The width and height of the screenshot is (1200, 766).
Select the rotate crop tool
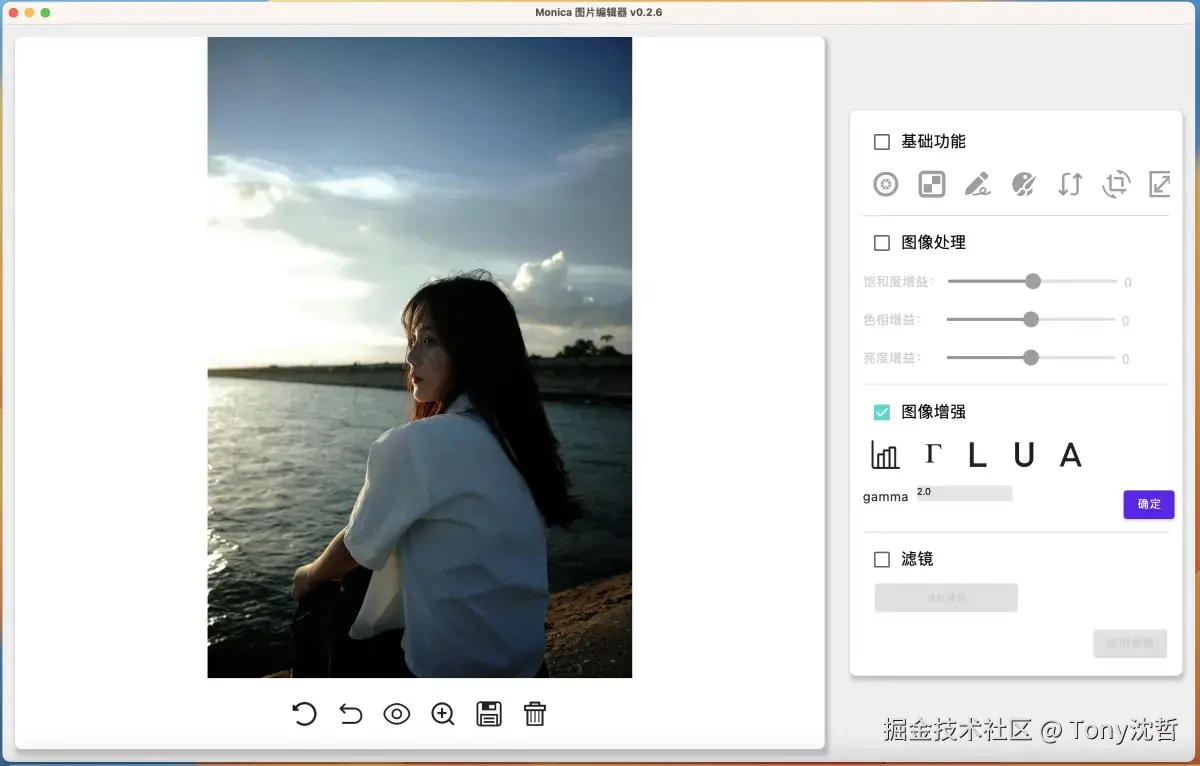(1115, 184)
